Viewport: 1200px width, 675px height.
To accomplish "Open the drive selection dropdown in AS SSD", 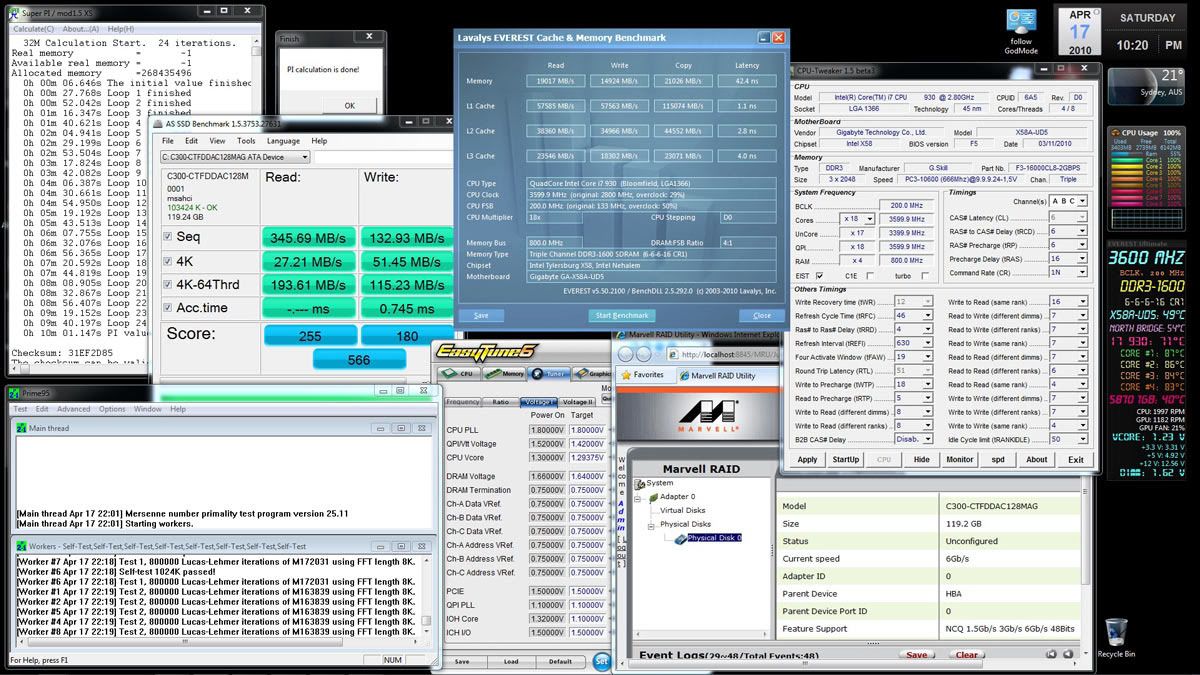I will click(235, 157).
